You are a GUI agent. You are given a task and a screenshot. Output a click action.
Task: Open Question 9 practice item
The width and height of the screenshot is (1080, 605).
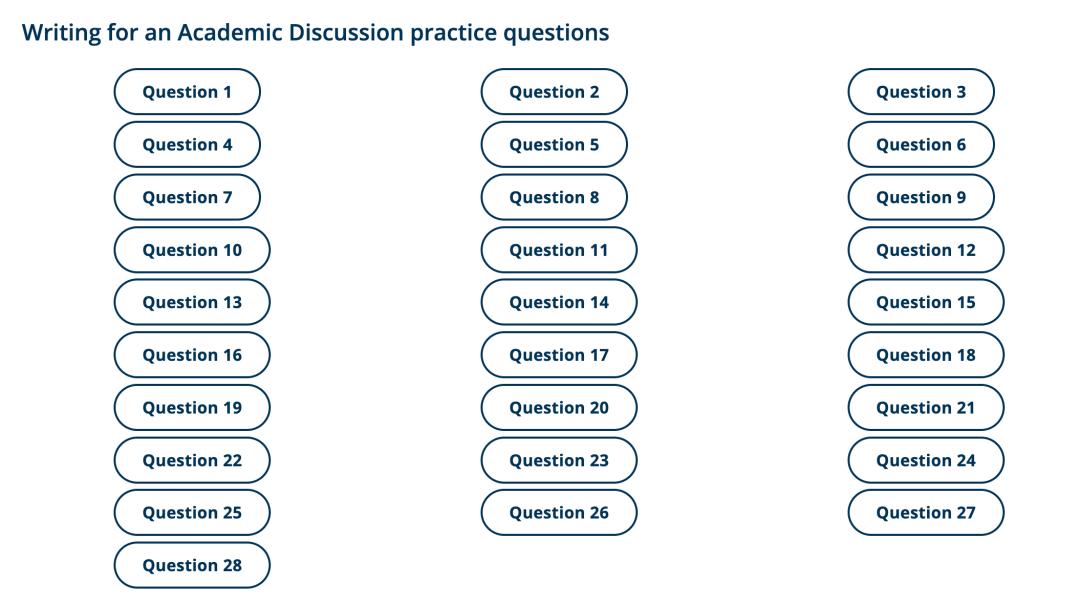click(921, 197)
